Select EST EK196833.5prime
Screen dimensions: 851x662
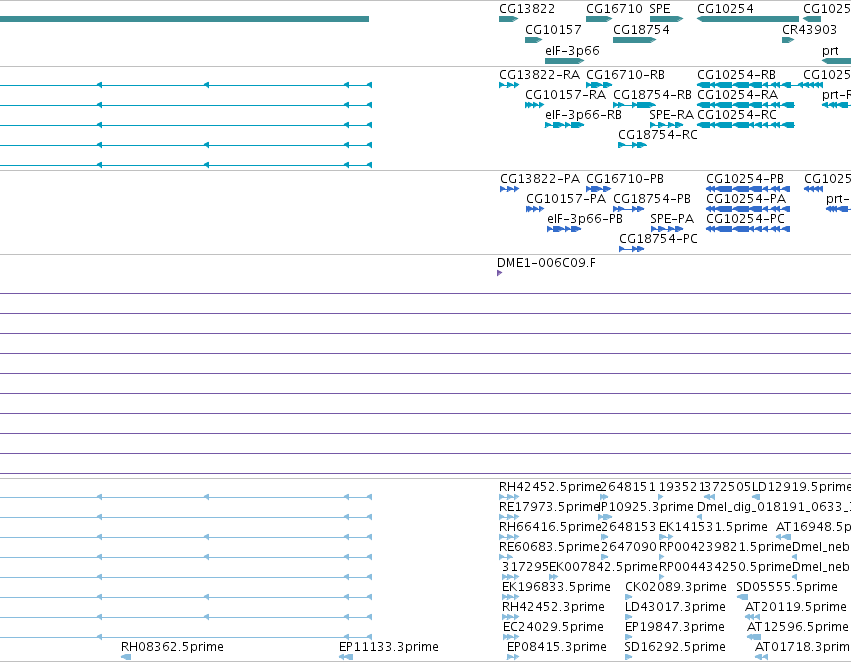click(556, 587)
